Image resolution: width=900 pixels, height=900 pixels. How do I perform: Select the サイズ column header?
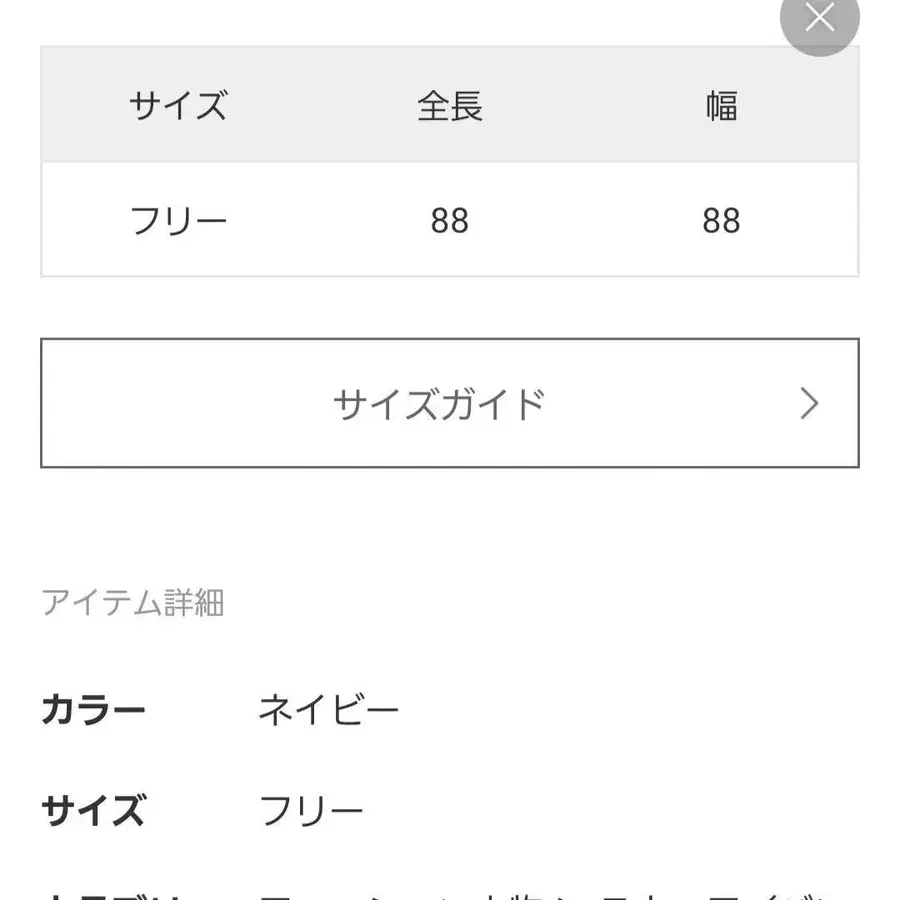point(178,104)
